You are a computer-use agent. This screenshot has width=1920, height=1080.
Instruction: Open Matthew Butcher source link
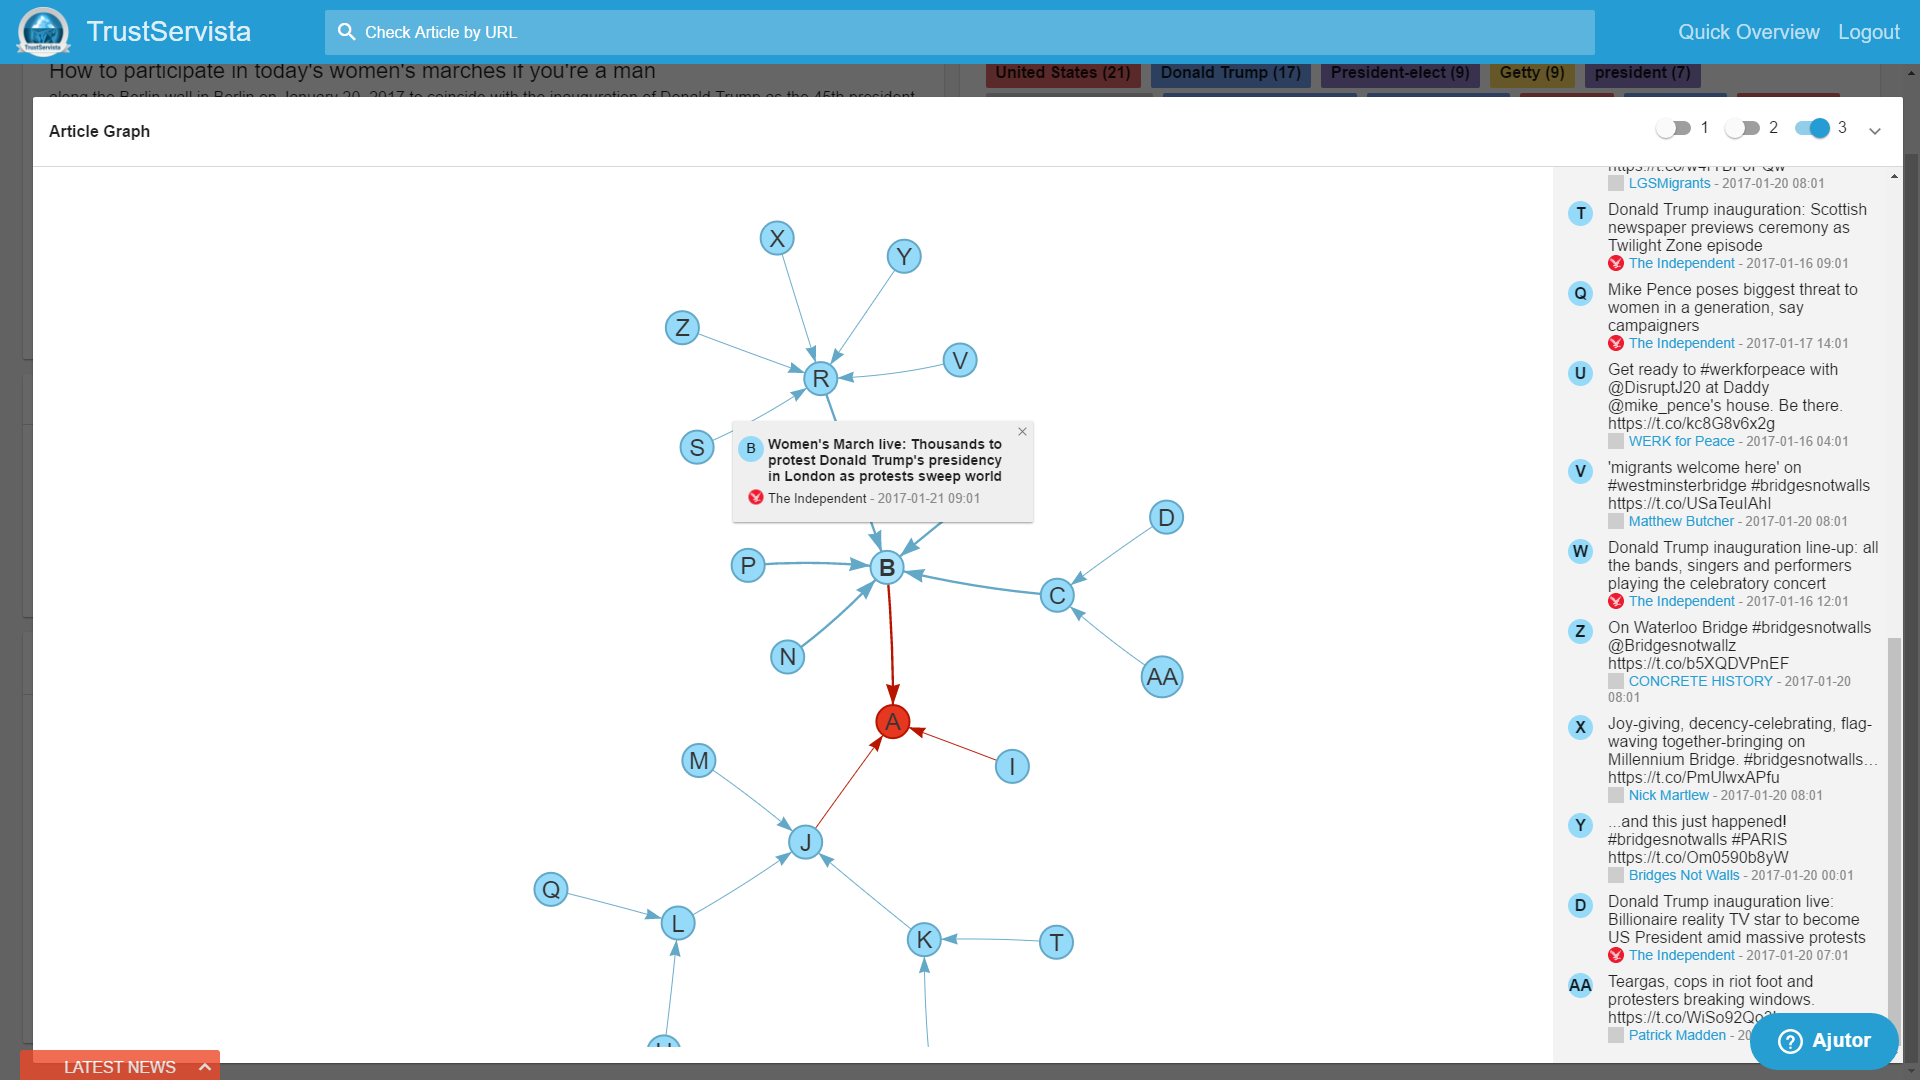[1681, 521]
